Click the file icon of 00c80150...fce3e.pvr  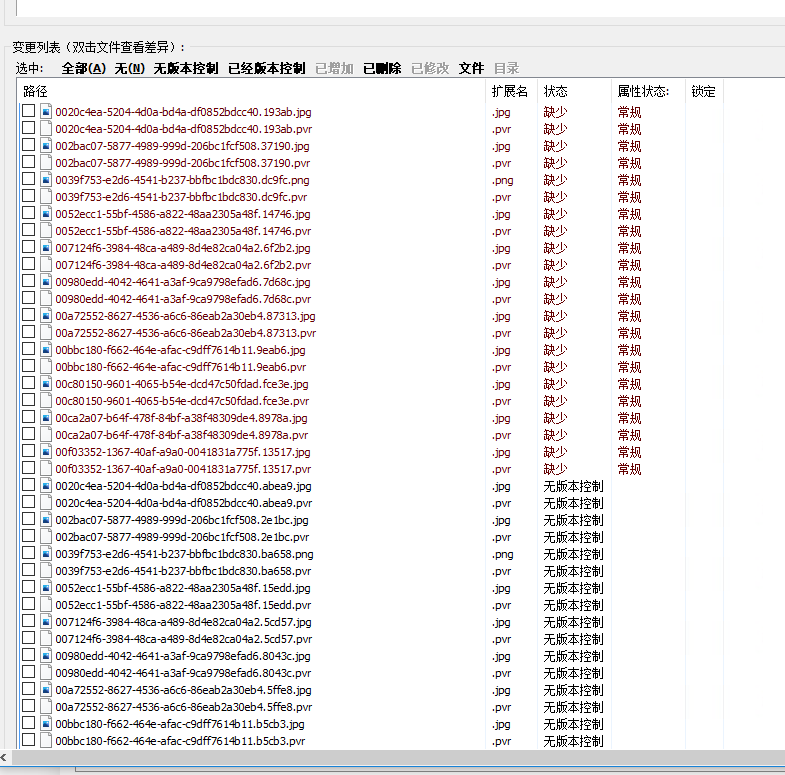[x=46, y=401]
